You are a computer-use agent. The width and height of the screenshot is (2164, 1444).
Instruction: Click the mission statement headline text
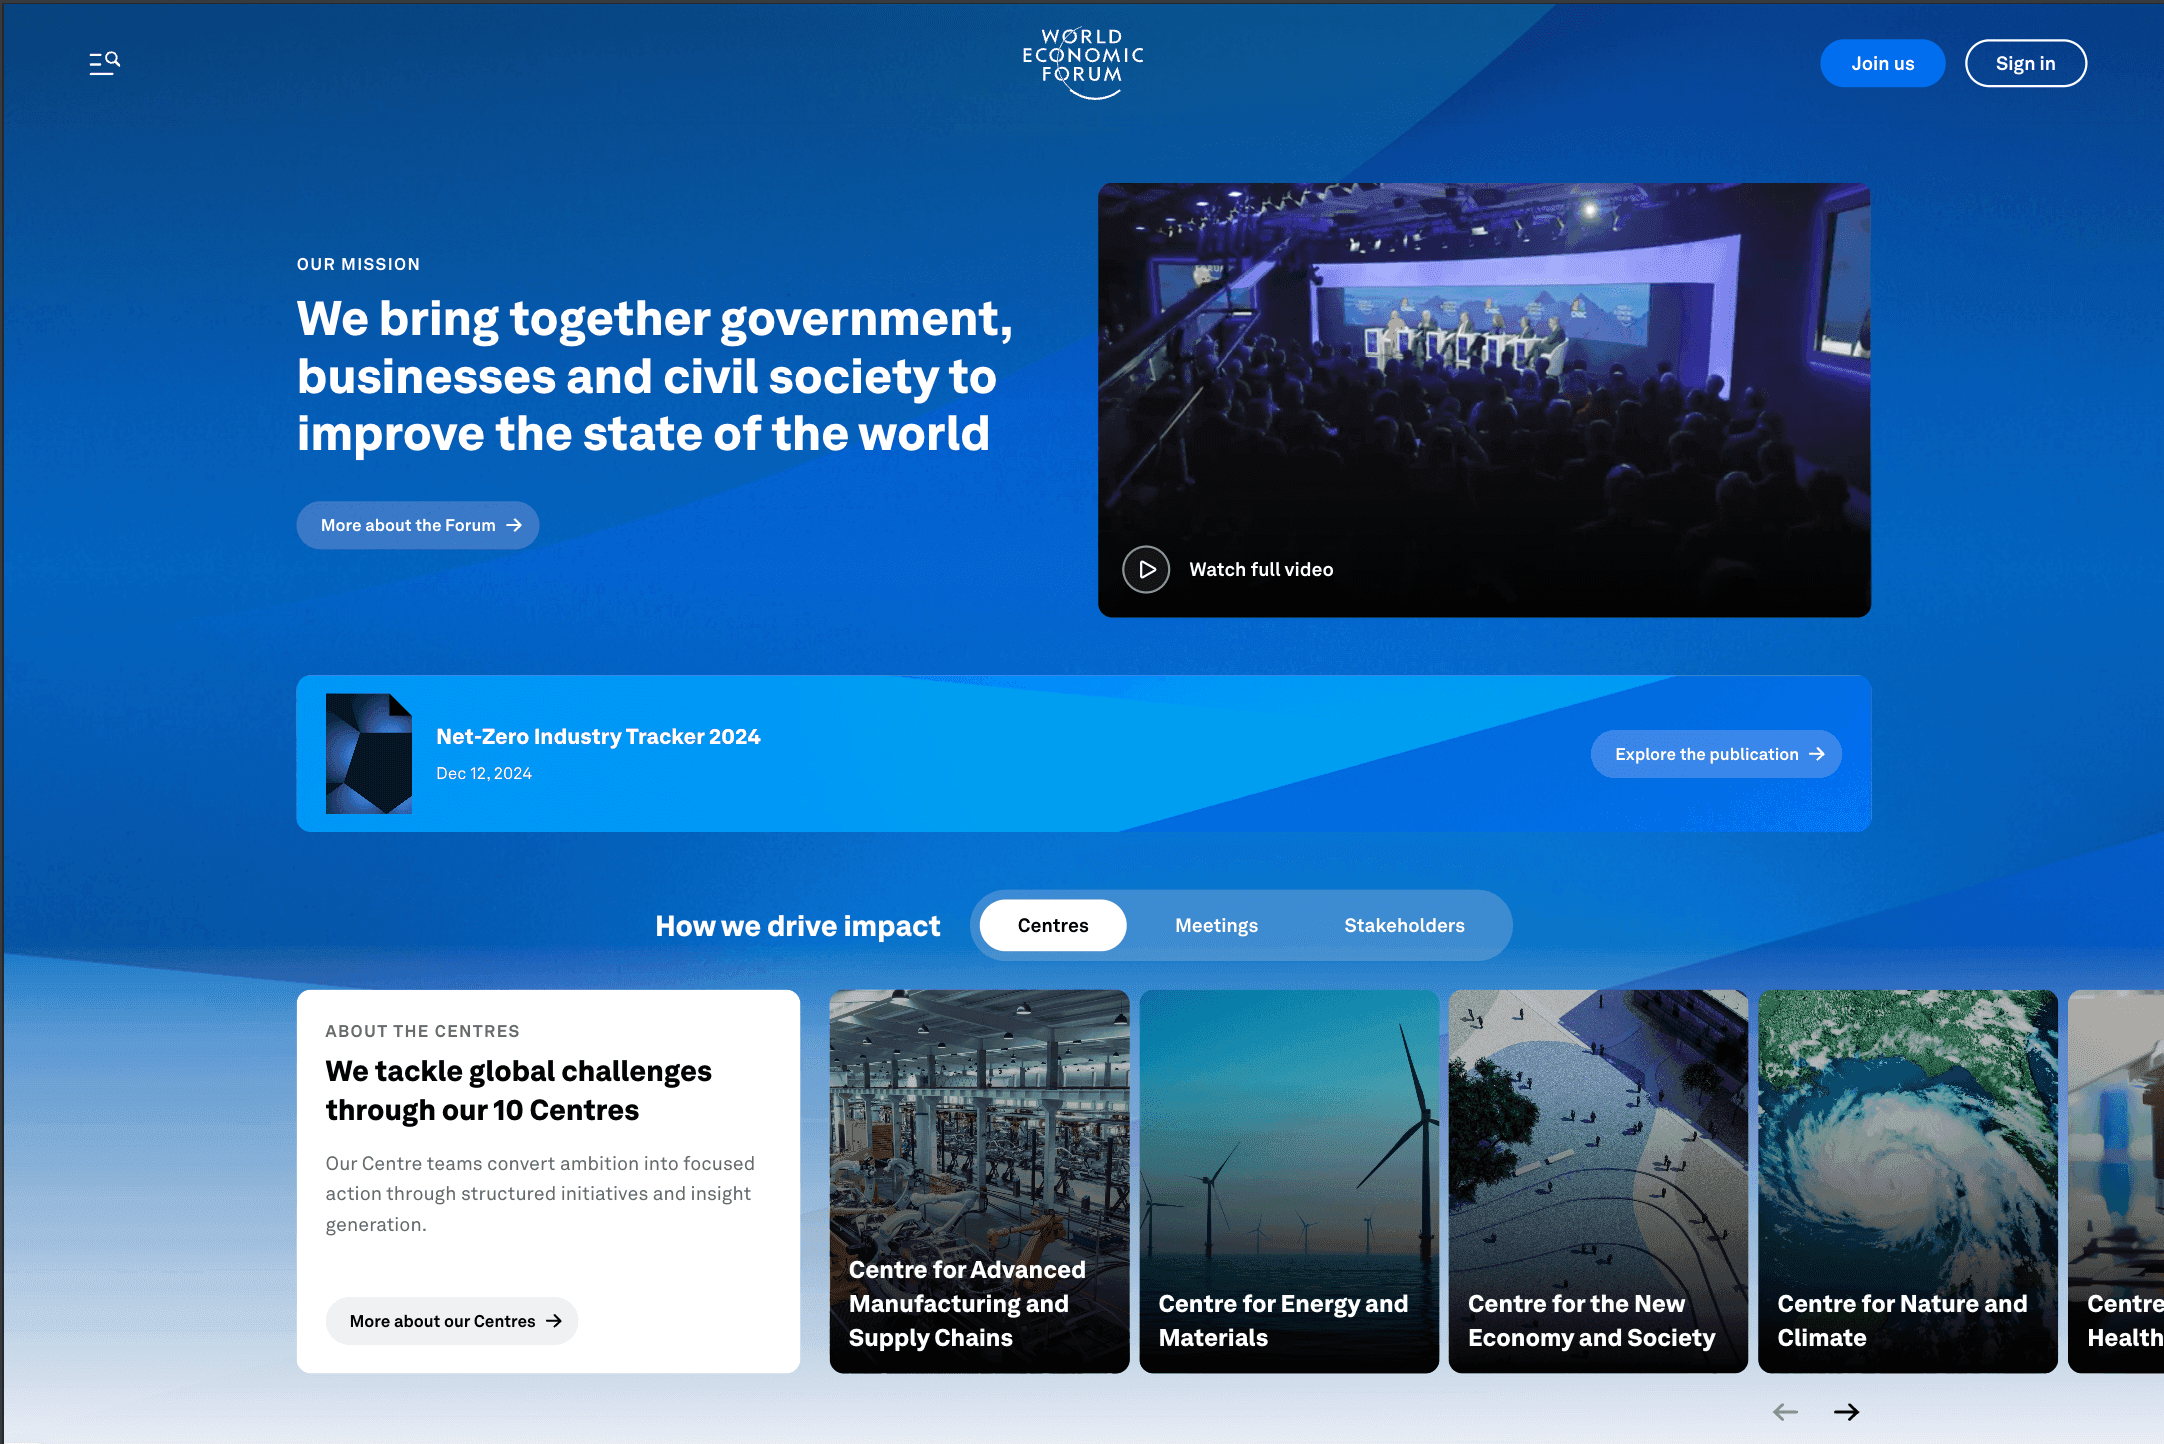coord(655,376)
